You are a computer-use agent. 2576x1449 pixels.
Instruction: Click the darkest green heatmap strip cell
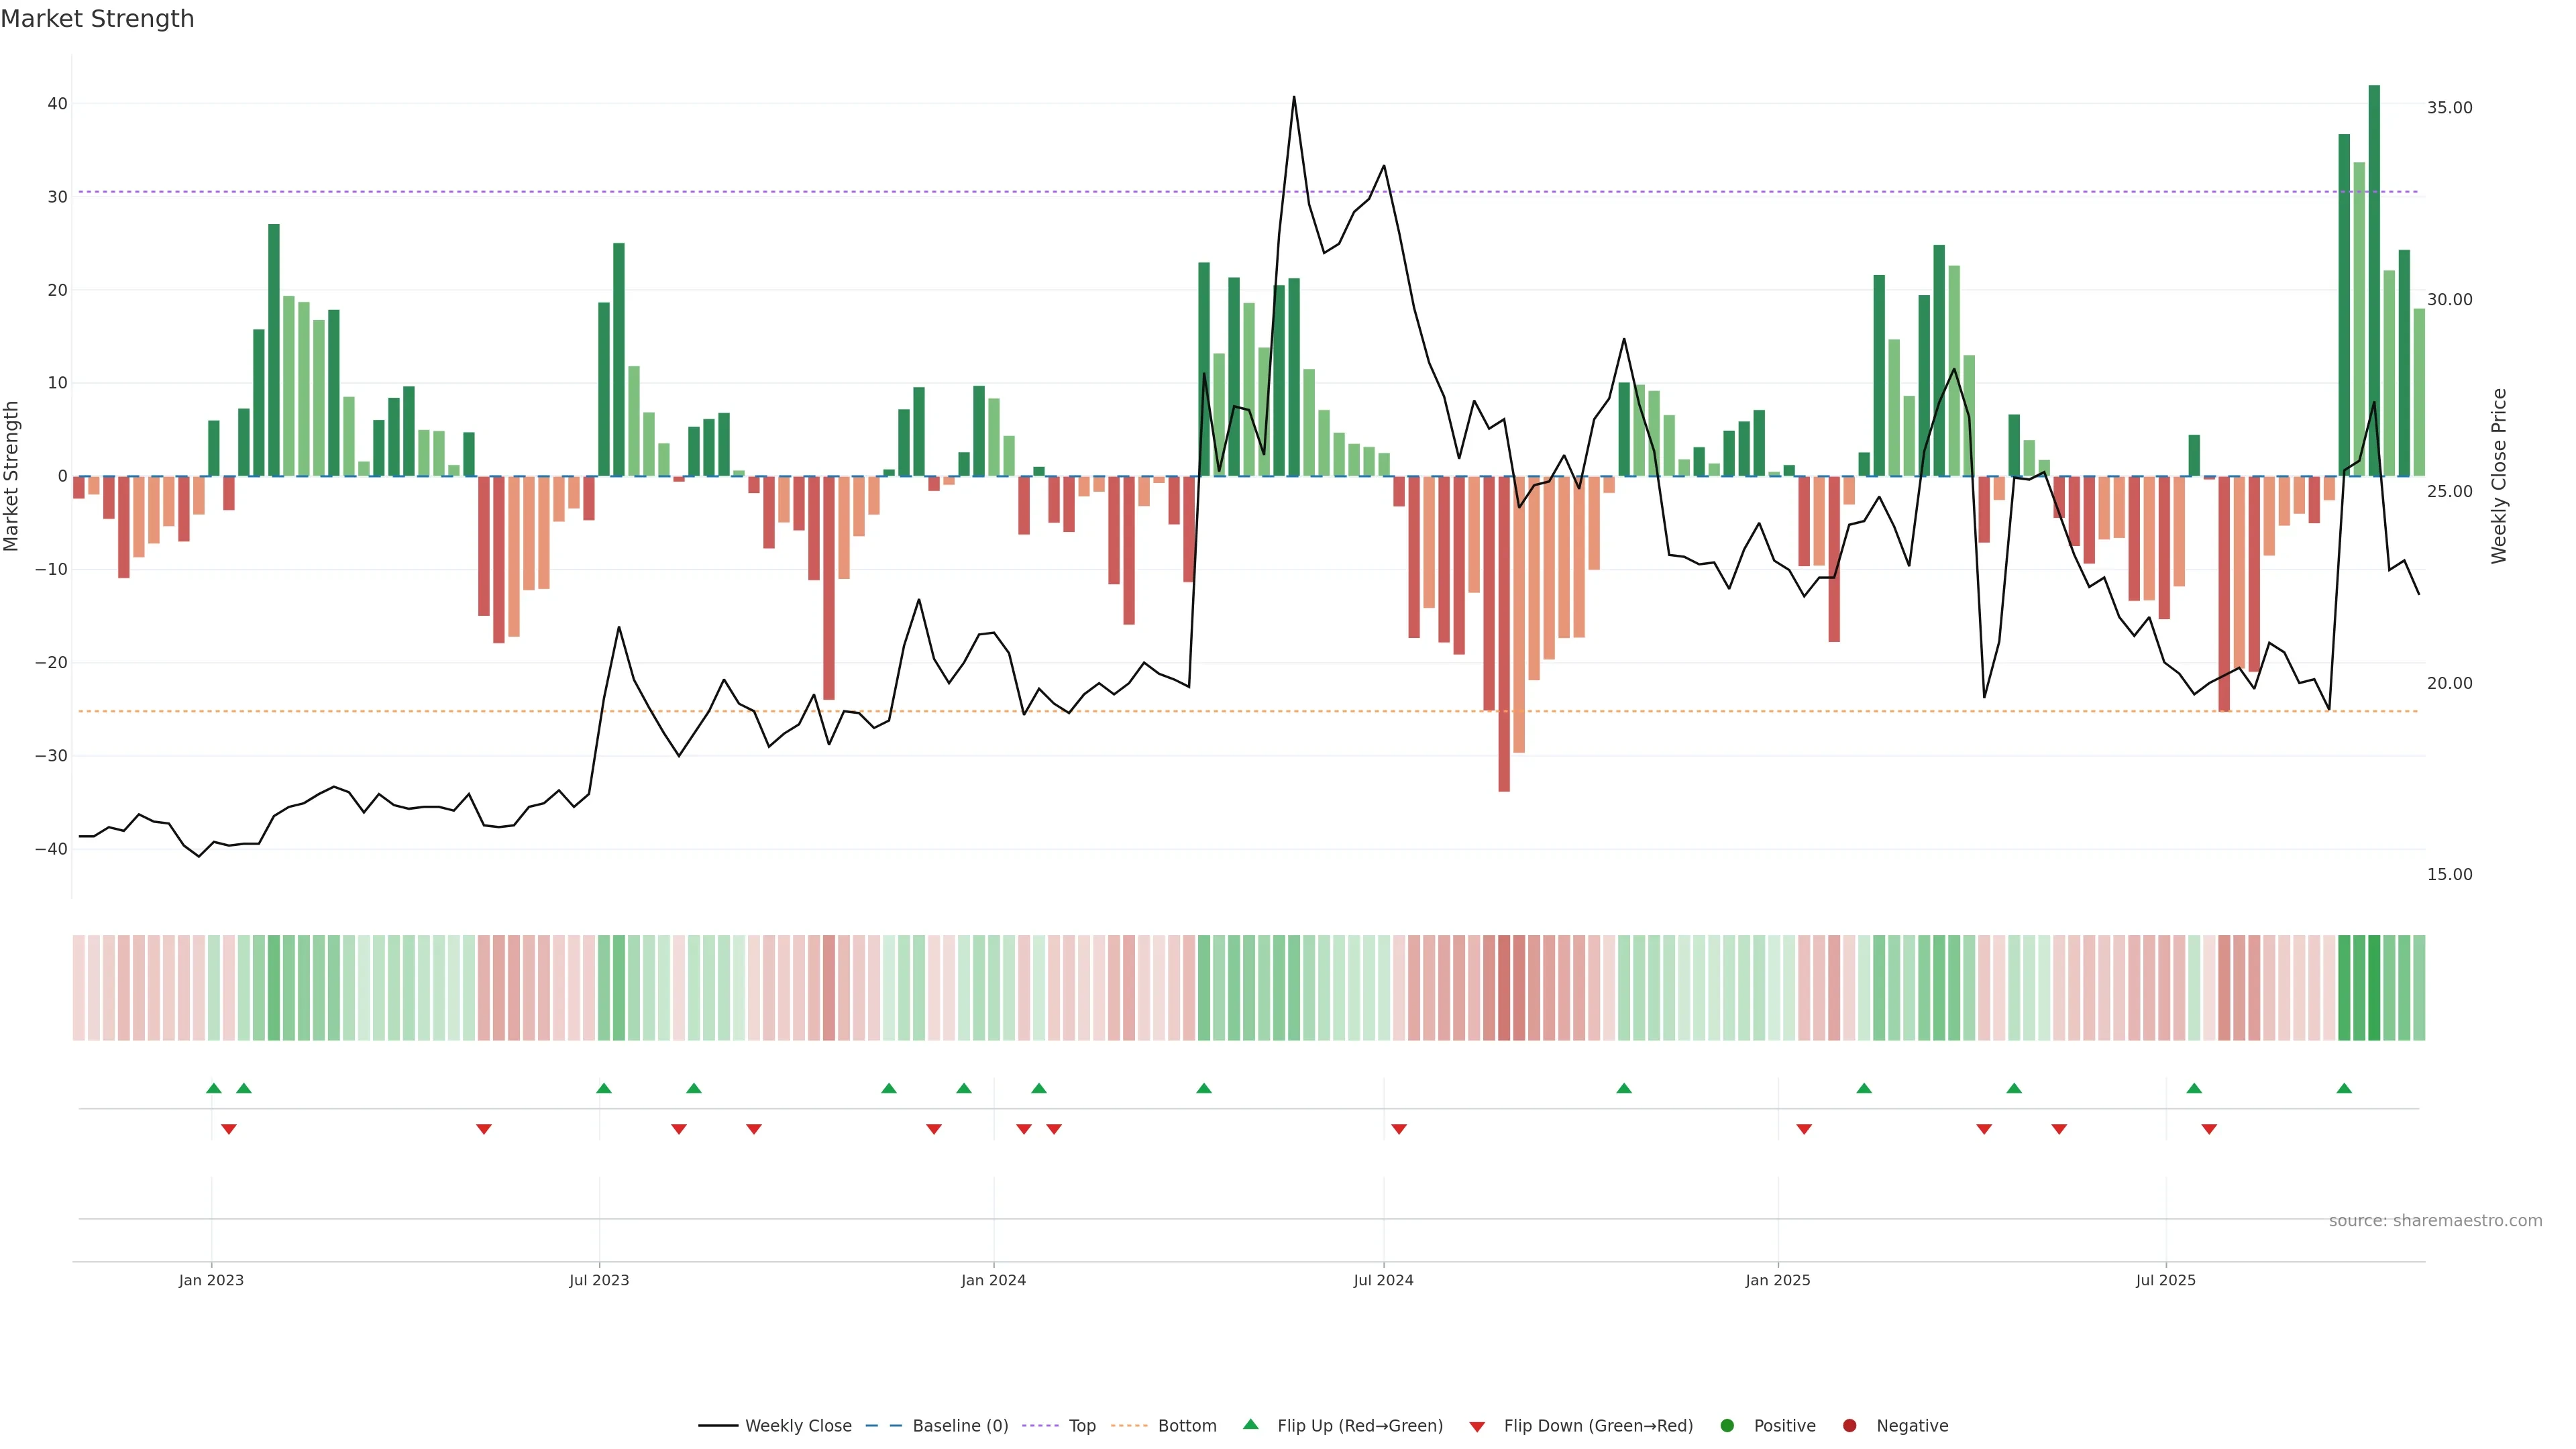pyautogui.click(x=2374, y=988)
